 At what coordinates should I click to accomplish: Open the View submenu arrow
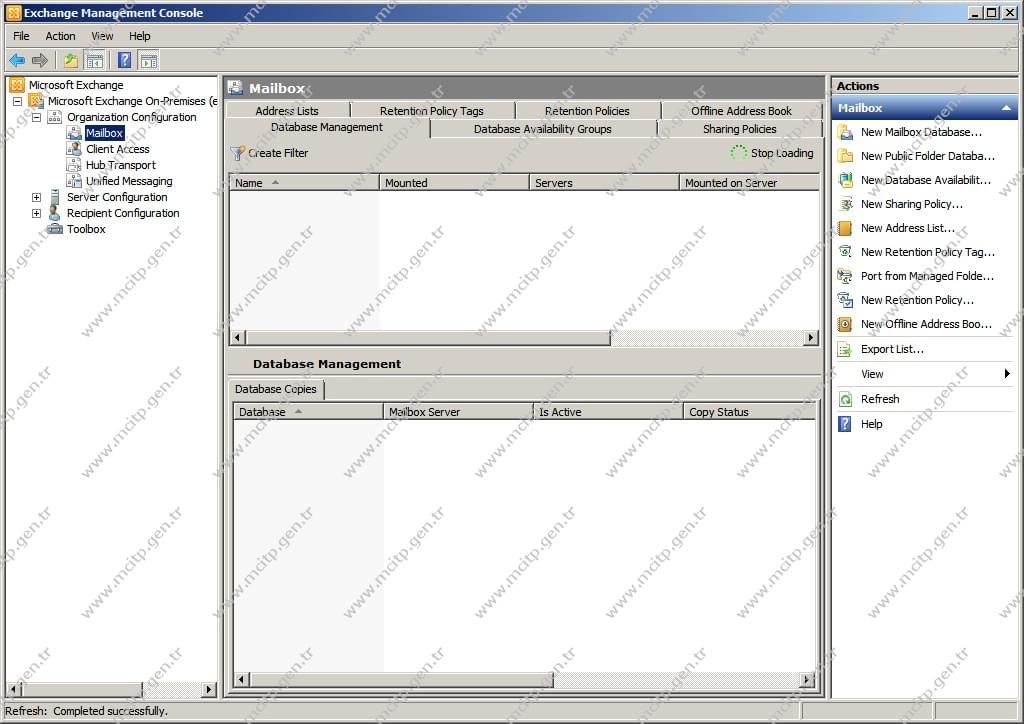coord(1007,373)
